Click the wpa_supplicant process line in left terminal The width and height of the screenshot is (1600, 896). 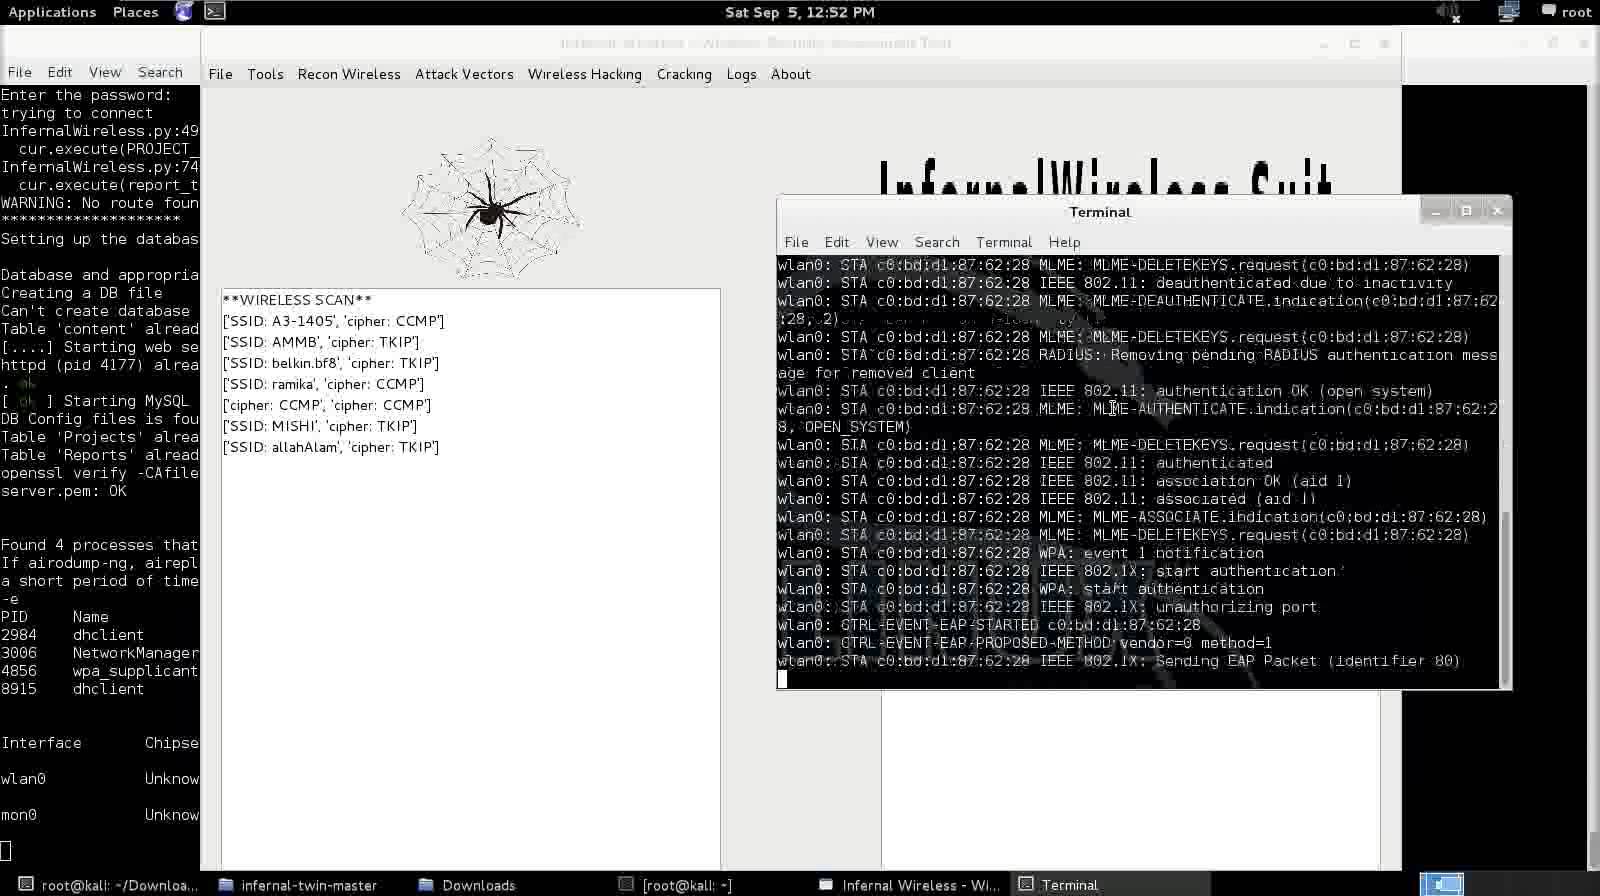point(100,671)
